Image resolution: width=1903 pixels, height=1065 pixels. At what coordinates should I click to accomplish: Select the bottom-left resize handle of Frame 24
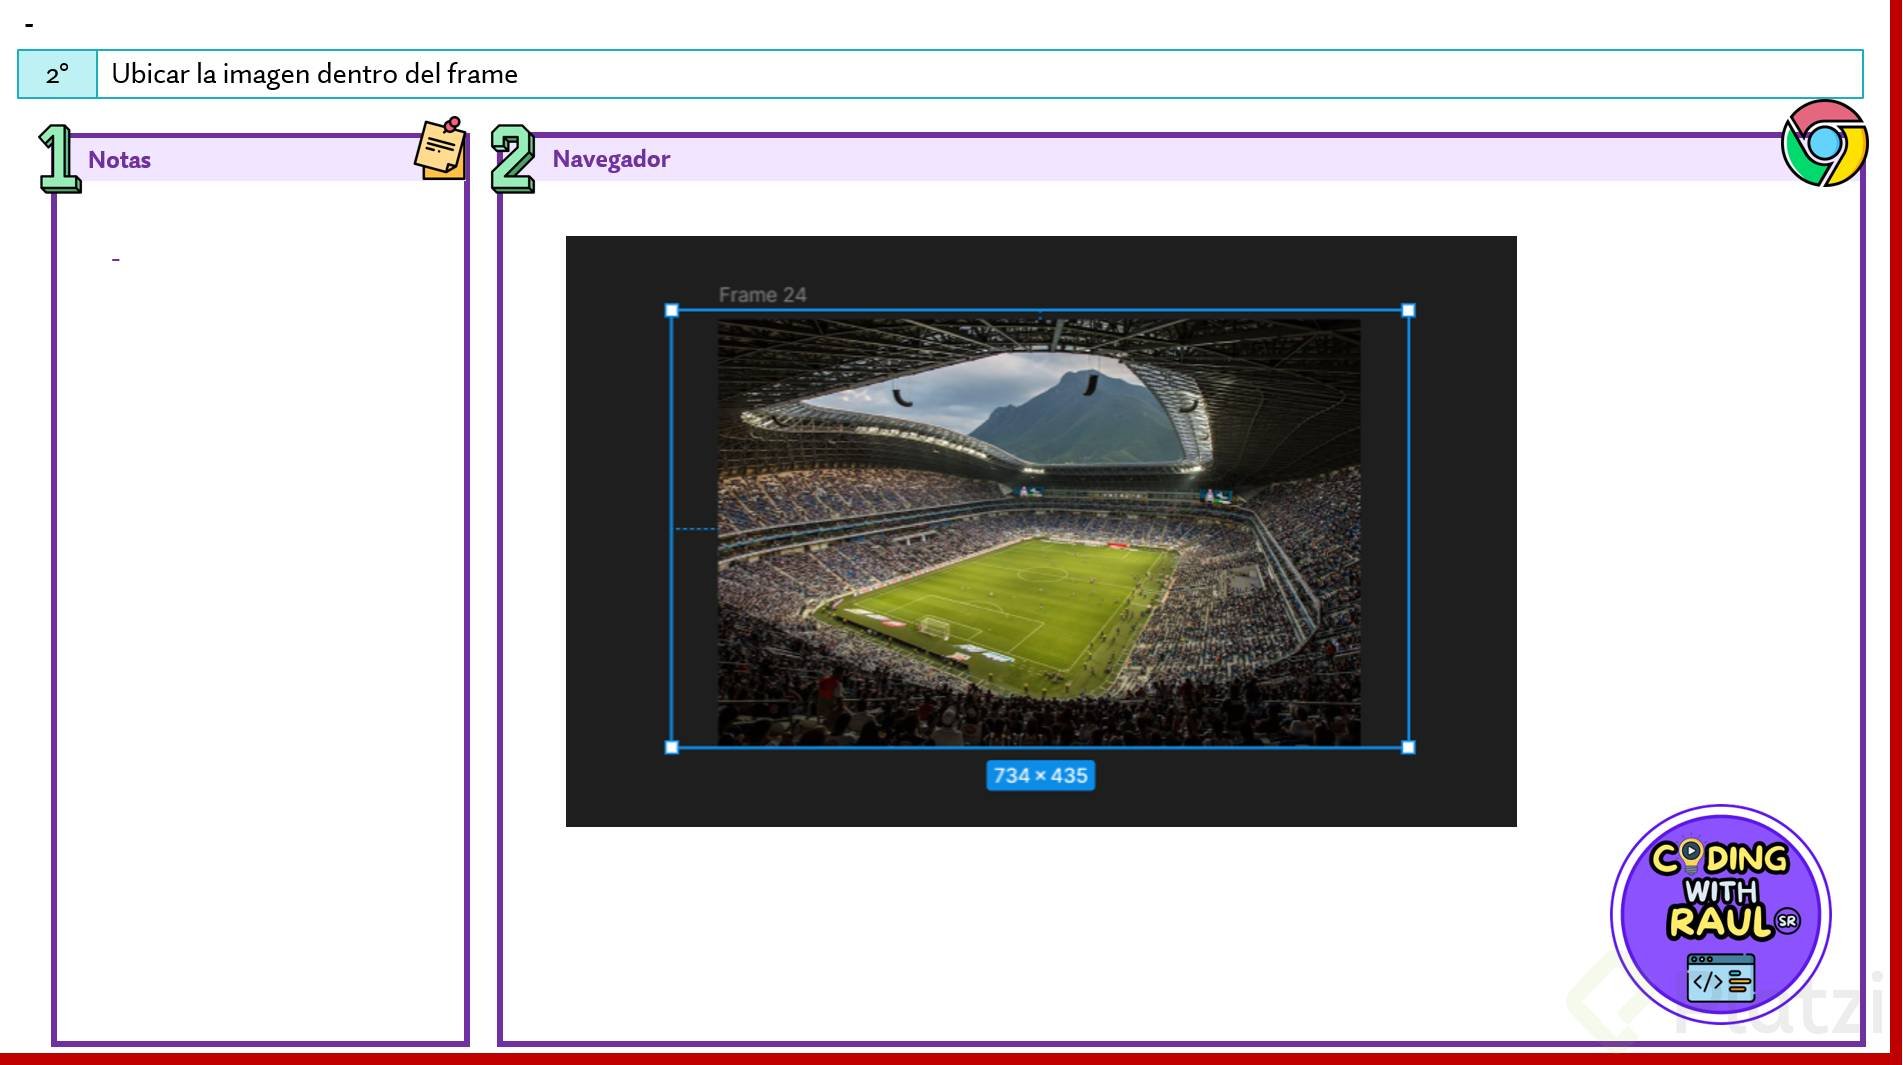[672, 747]
